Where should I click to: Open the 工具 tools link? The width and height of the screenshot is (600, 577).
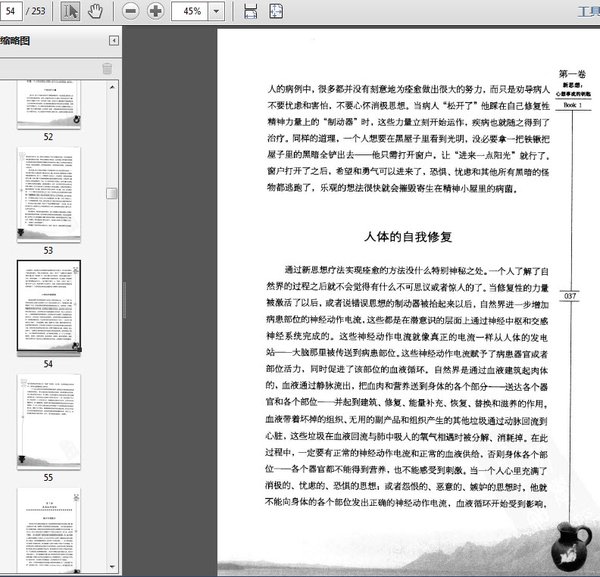tap(589, 11)
